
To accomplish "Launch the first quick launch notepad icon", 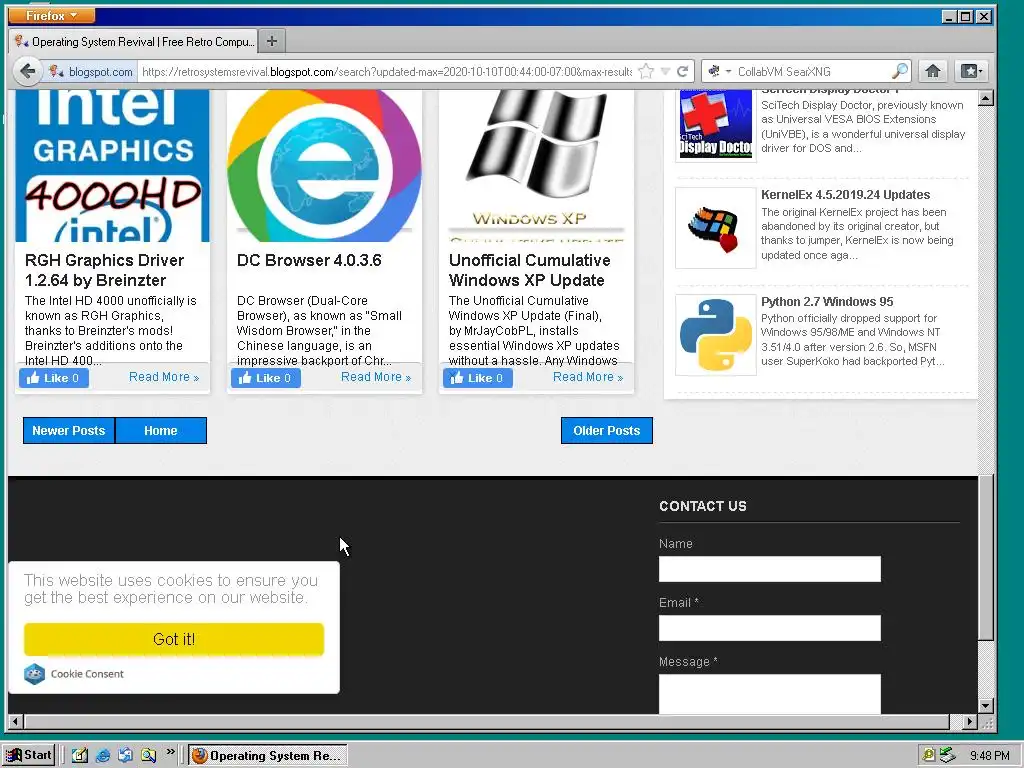I will 80,755.
